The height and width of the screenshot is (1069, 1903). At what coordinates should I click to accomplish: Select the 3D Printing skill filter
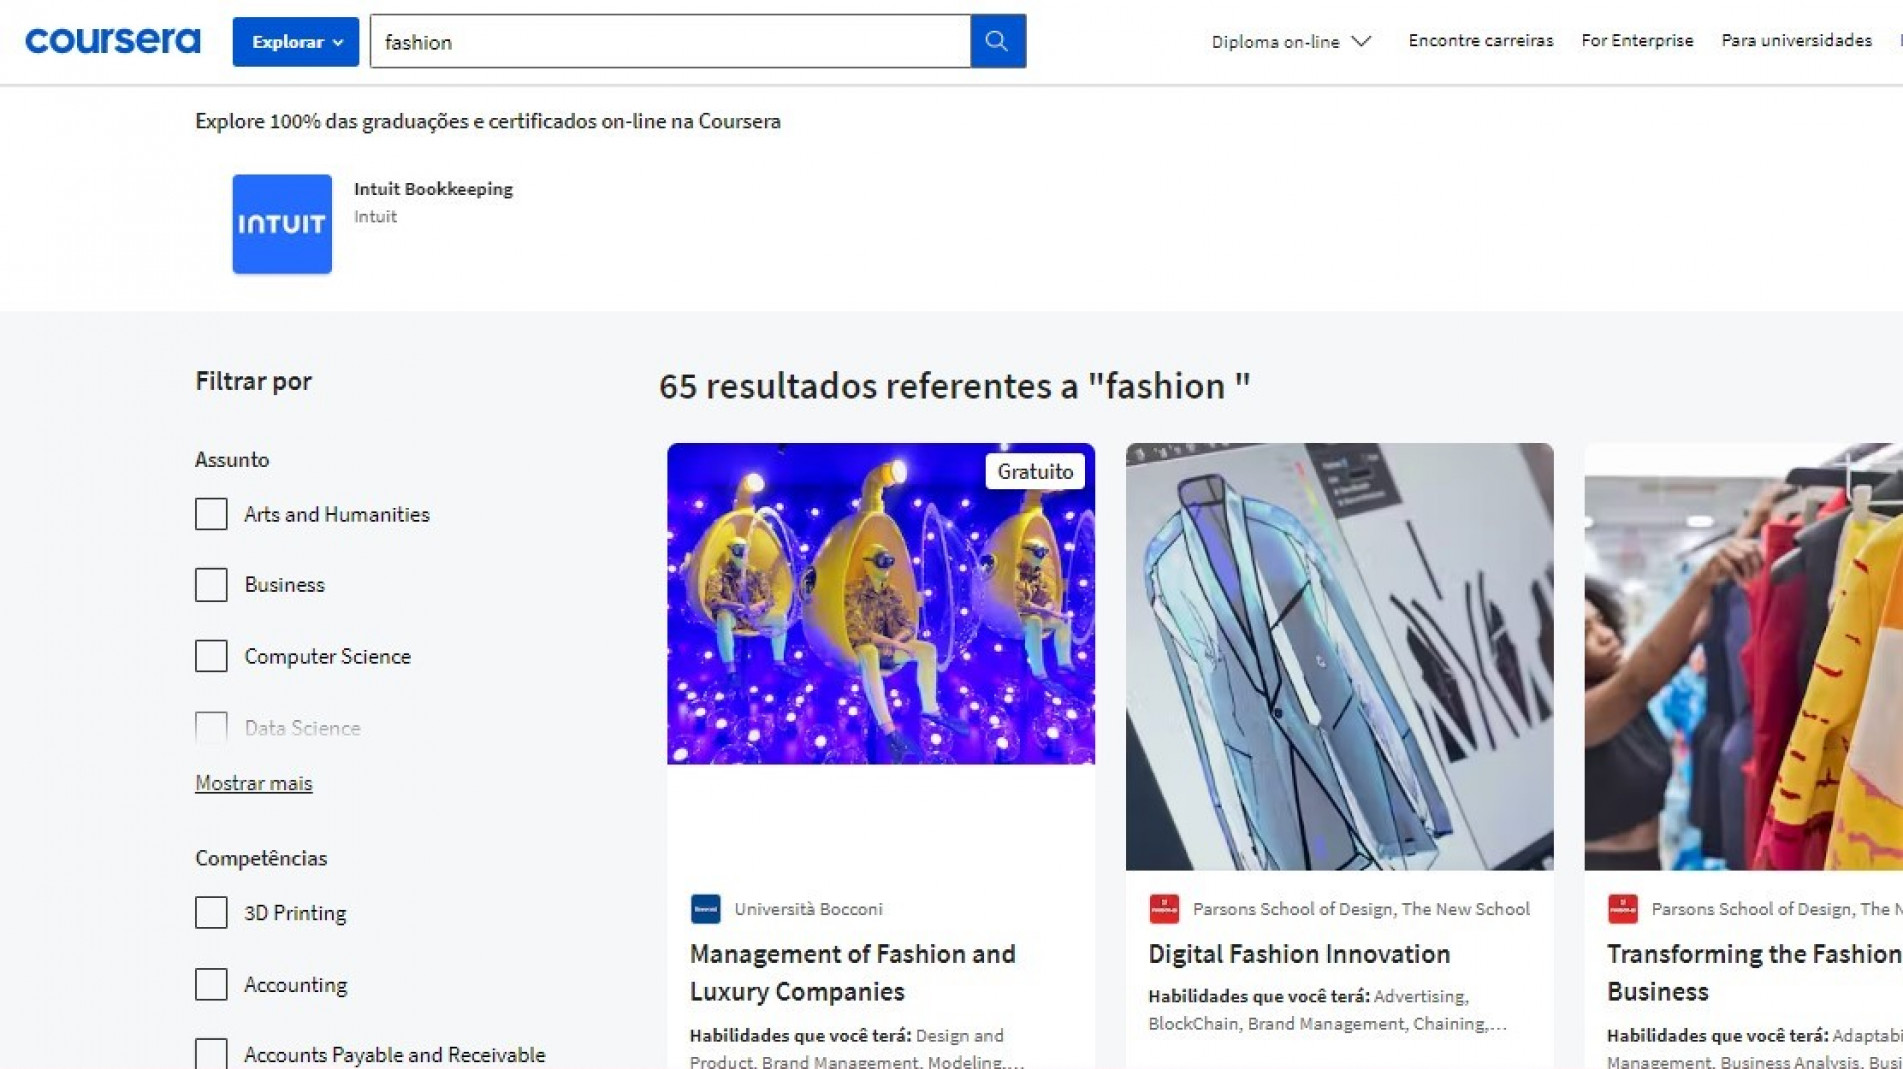(211, 913)
